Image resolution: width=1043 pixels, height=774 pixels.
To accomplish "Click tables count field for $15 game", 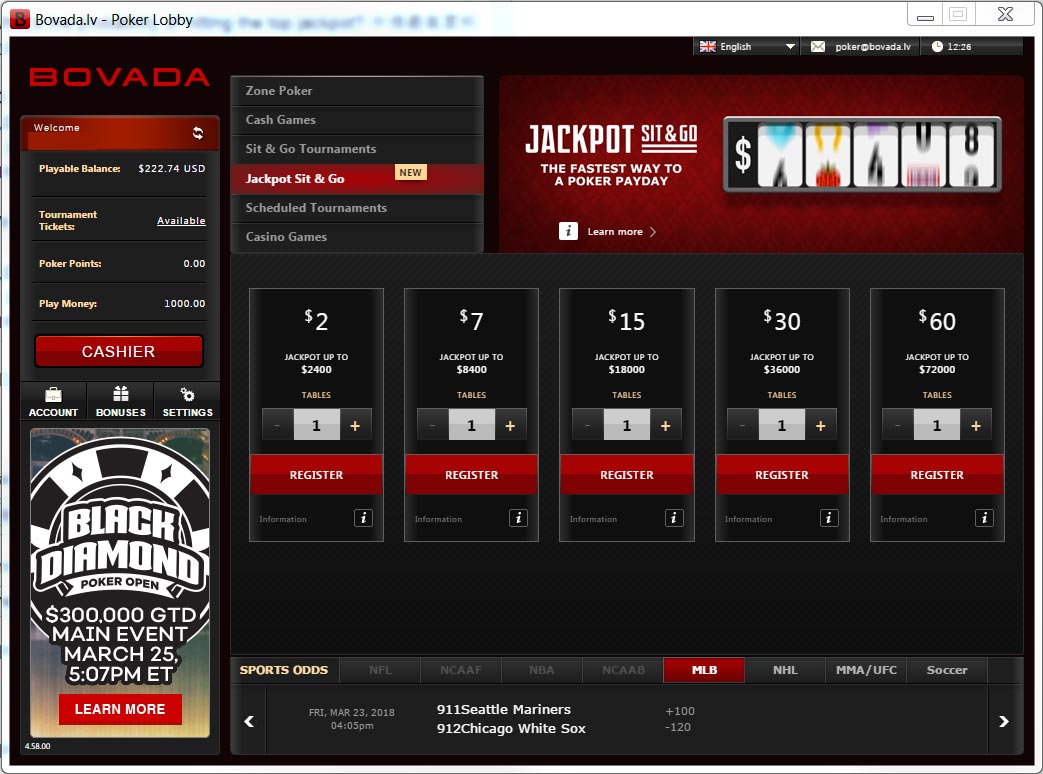I will (x=627, y=426).
